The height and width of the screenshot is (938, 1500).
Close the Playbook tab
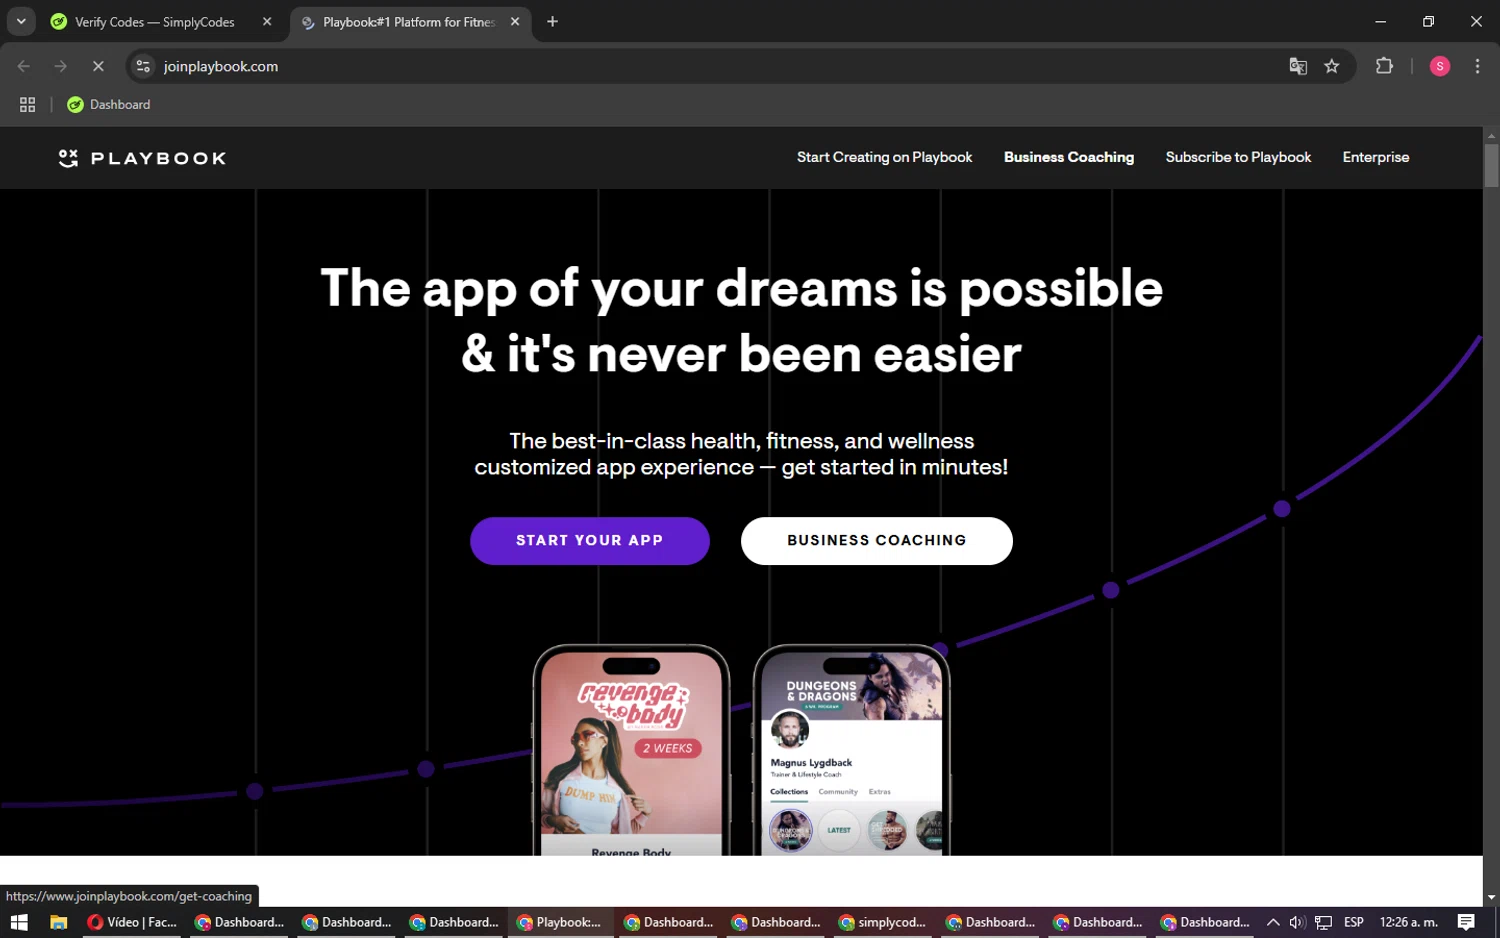point(515,22)
